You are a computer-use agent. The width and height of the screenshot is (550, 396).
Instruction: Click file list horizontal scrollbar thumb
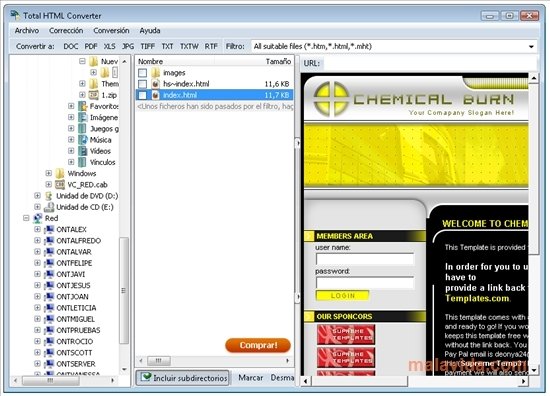pyautogui.click(x=159, y=361)
